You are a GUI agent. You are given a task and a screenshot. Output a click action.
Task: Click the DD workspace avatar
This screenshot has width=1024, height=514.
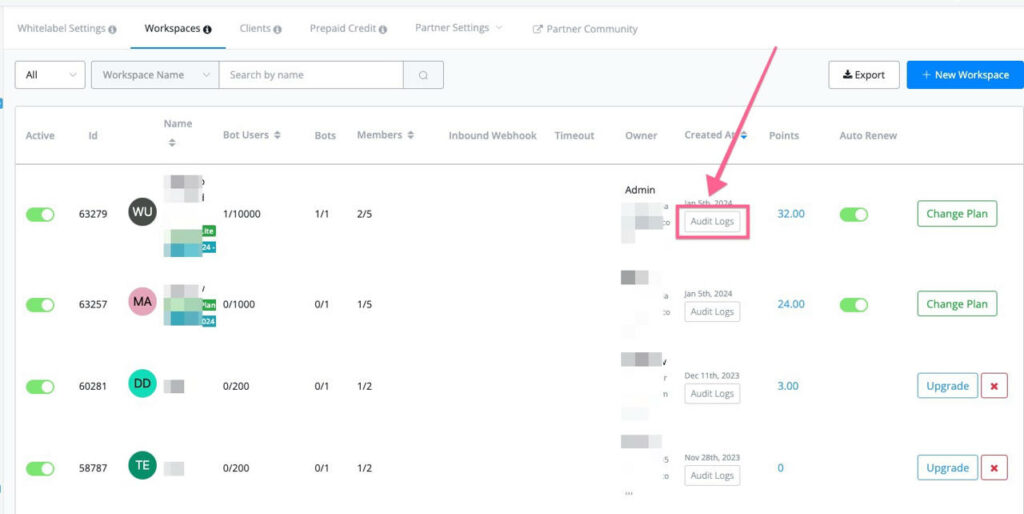(x=143, y=383)
